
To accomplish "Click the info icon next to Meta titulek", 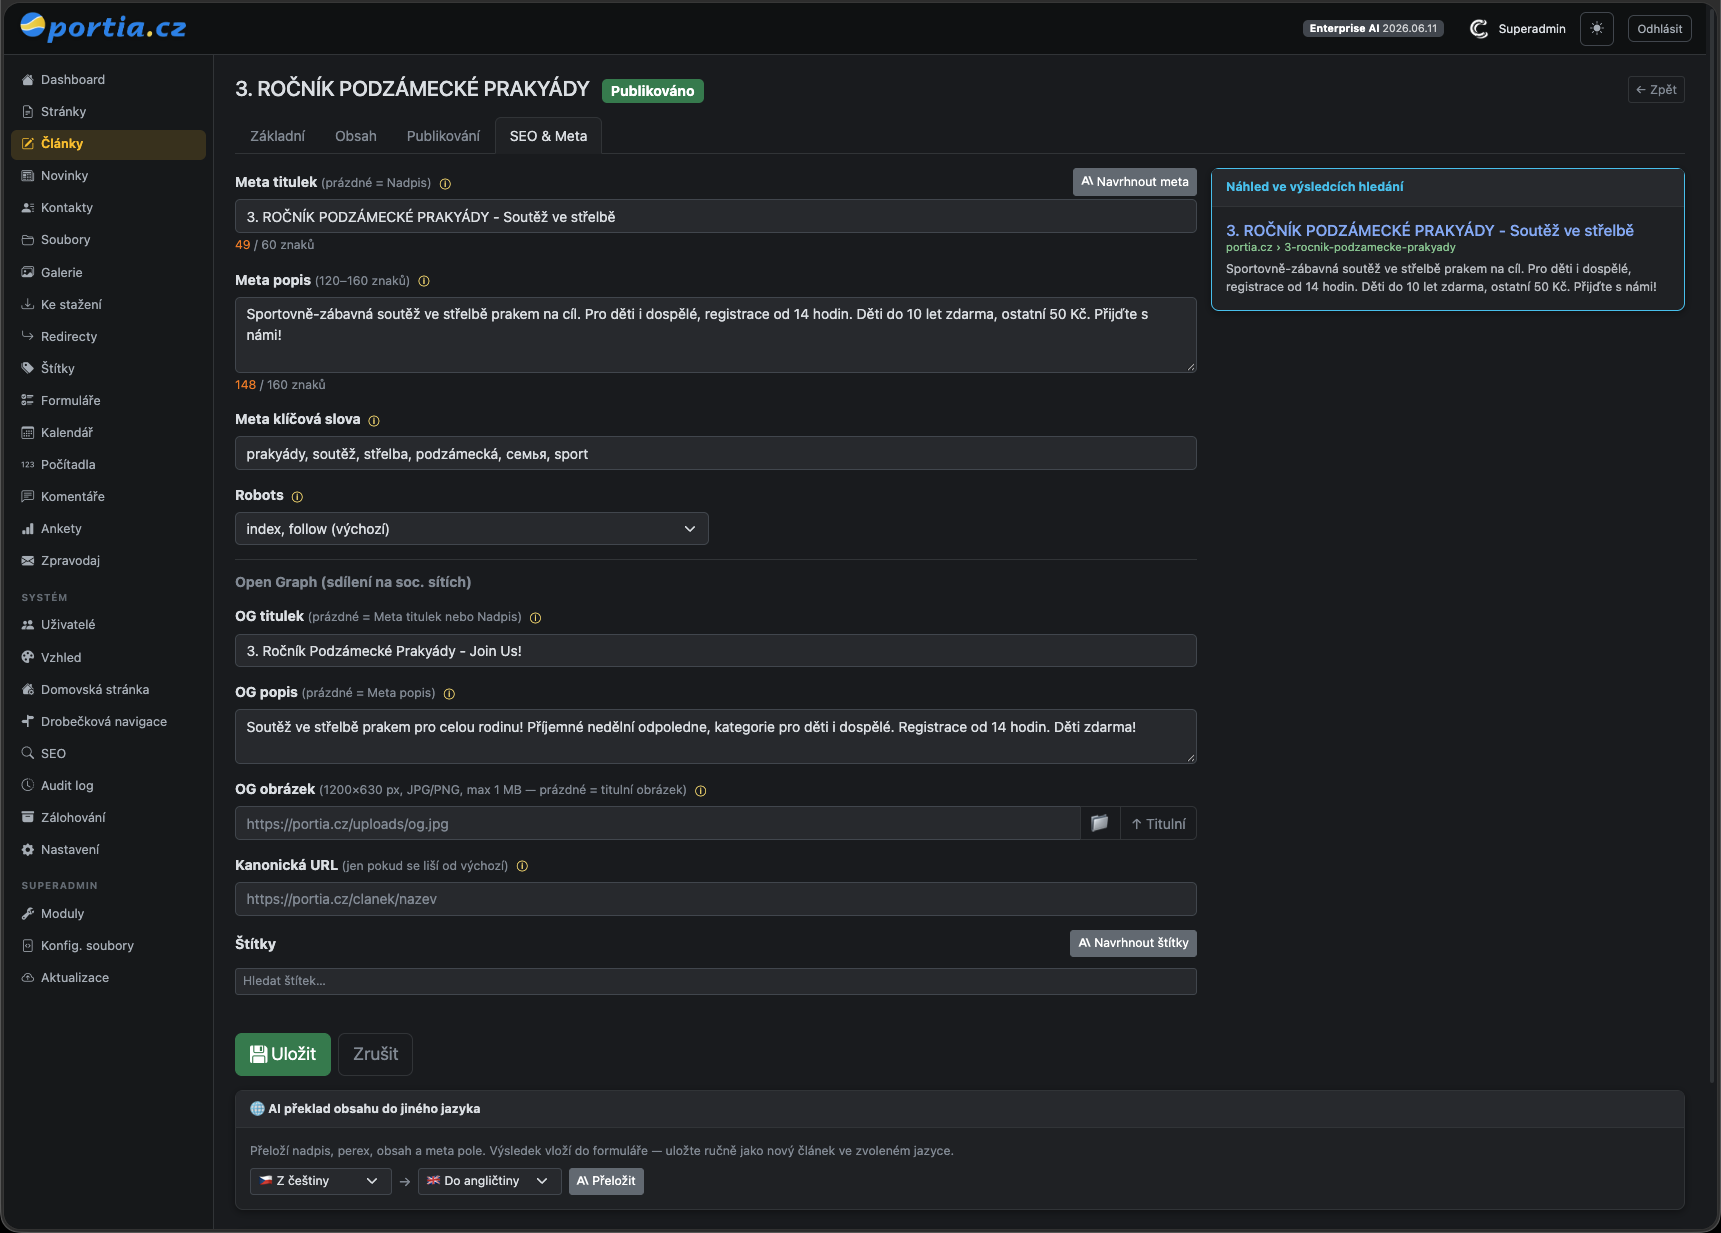I will 445,184.
